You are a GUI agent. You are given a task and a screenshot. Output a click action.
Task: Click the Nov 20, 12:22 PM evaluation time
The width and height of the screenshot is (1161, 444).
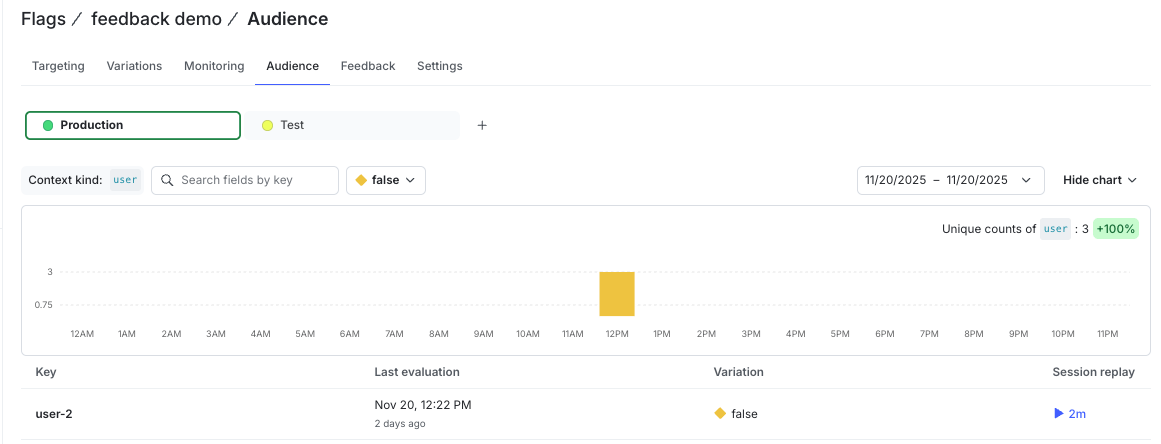click(x=423, y=405)
